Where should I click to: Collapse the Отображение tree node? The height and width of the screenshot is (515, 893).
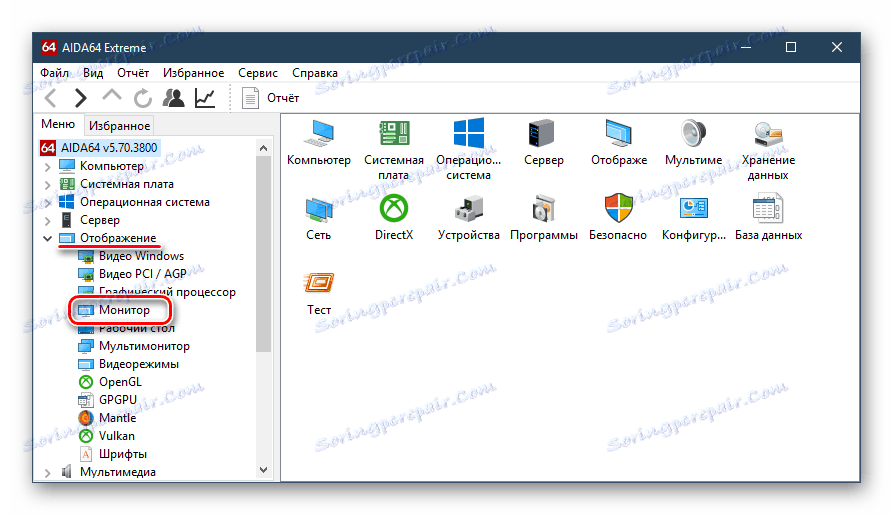click(x=47, y=238)
